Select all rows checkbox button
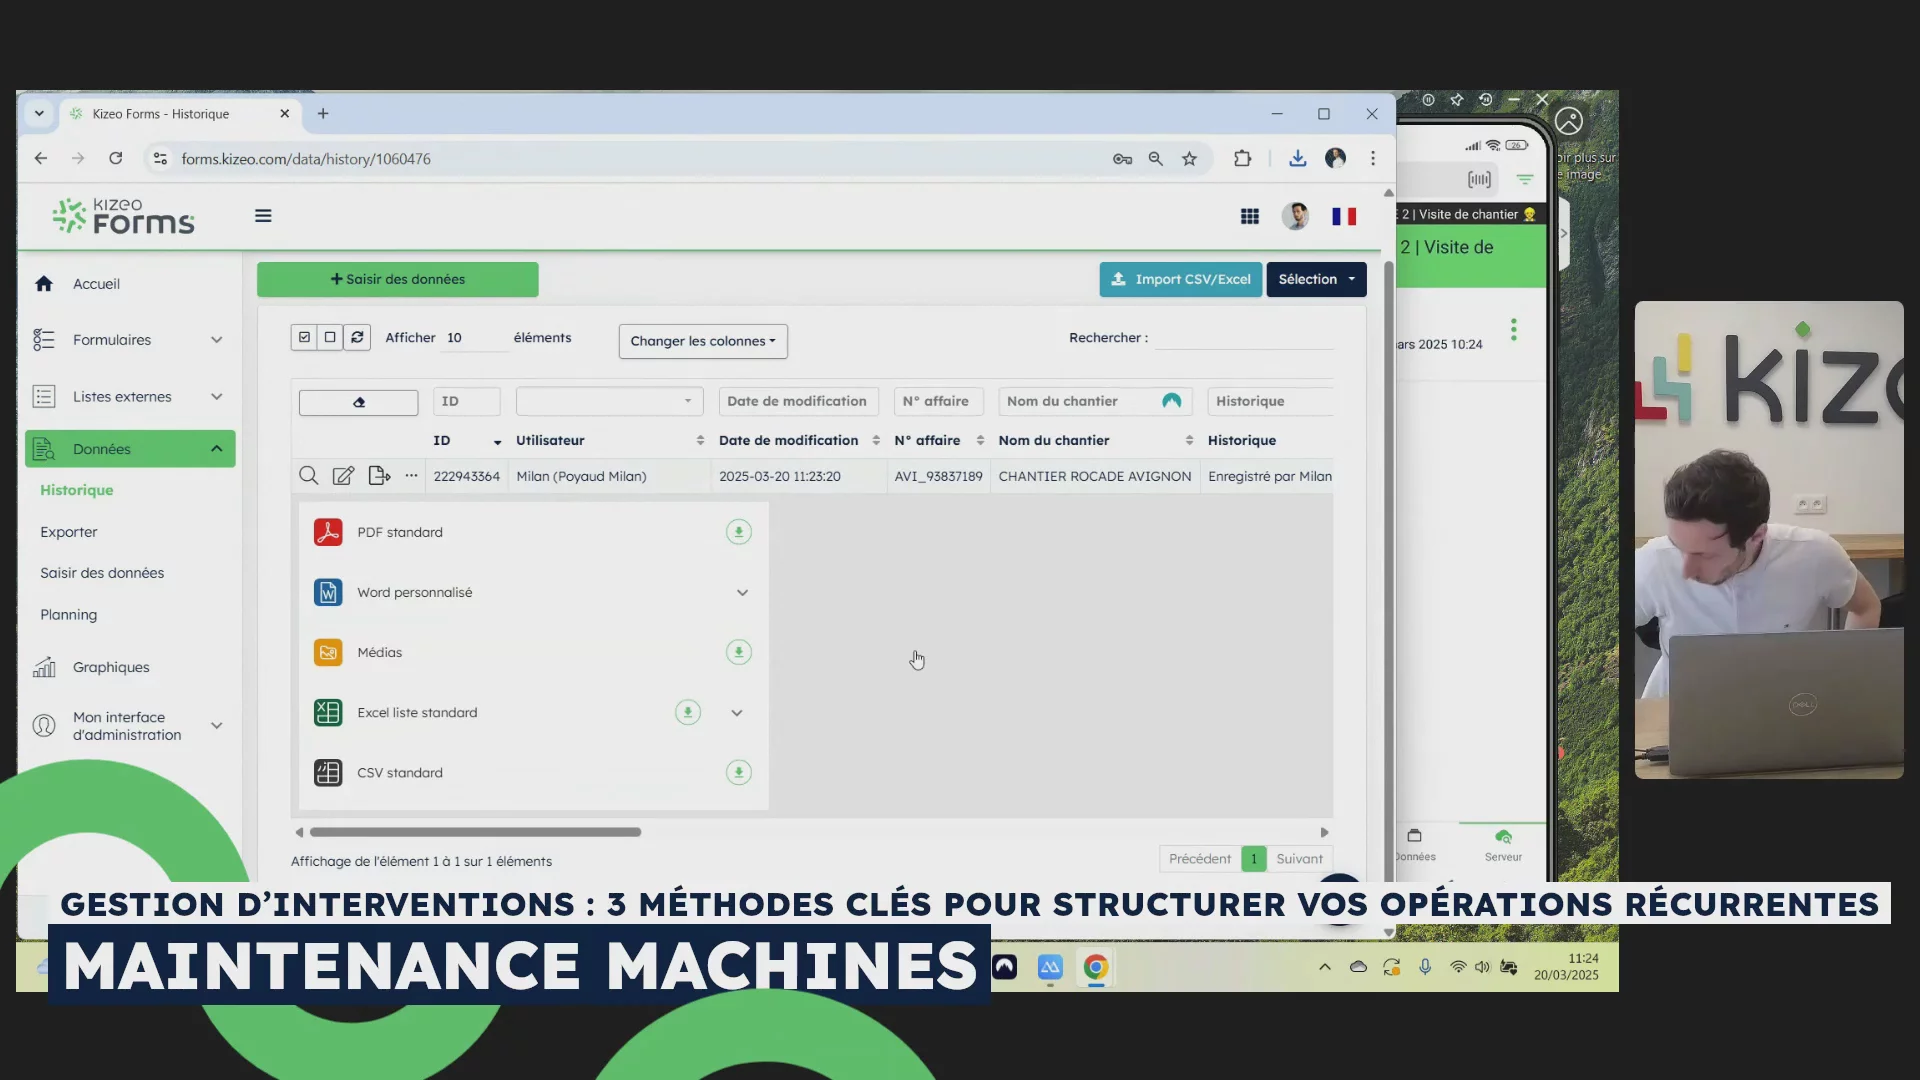Image resolution: width=1920 pixels, height=1080 pixels. click(304, 337)
